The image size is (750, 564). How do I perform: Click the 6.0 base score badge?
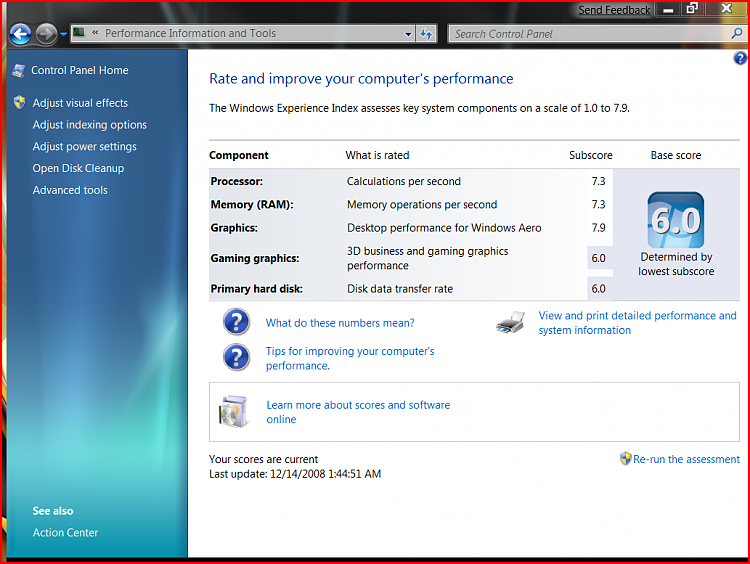(x=676, y=220)
